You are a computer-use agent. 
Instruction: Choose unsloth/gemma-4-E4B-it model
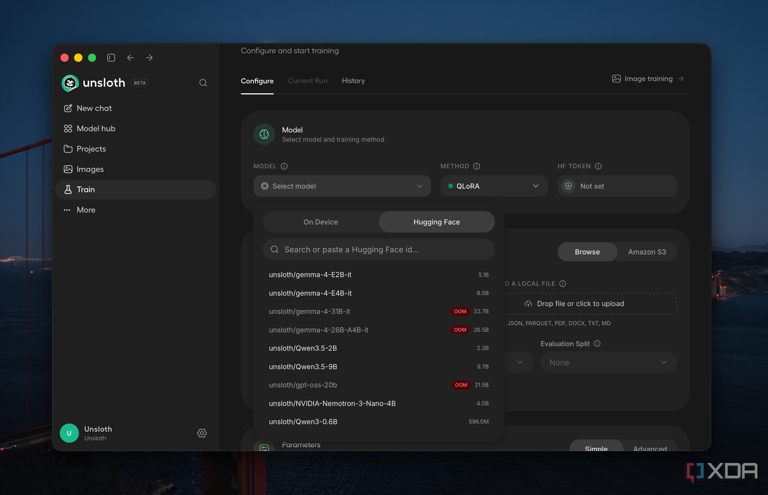point(379,293)
